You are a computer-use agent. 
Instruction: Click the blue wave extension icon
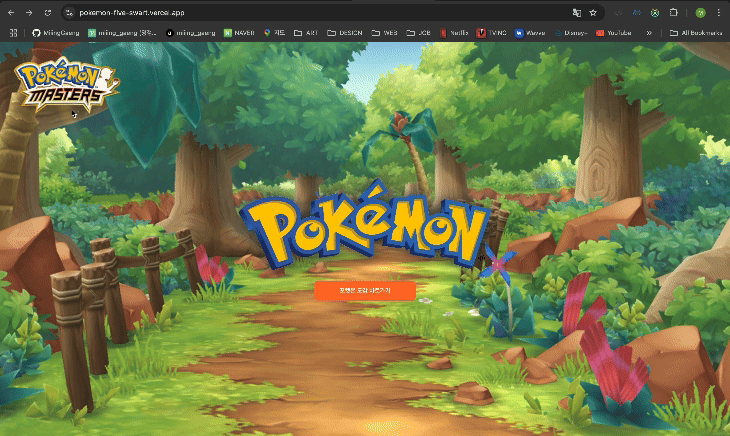tap(636, 13)
